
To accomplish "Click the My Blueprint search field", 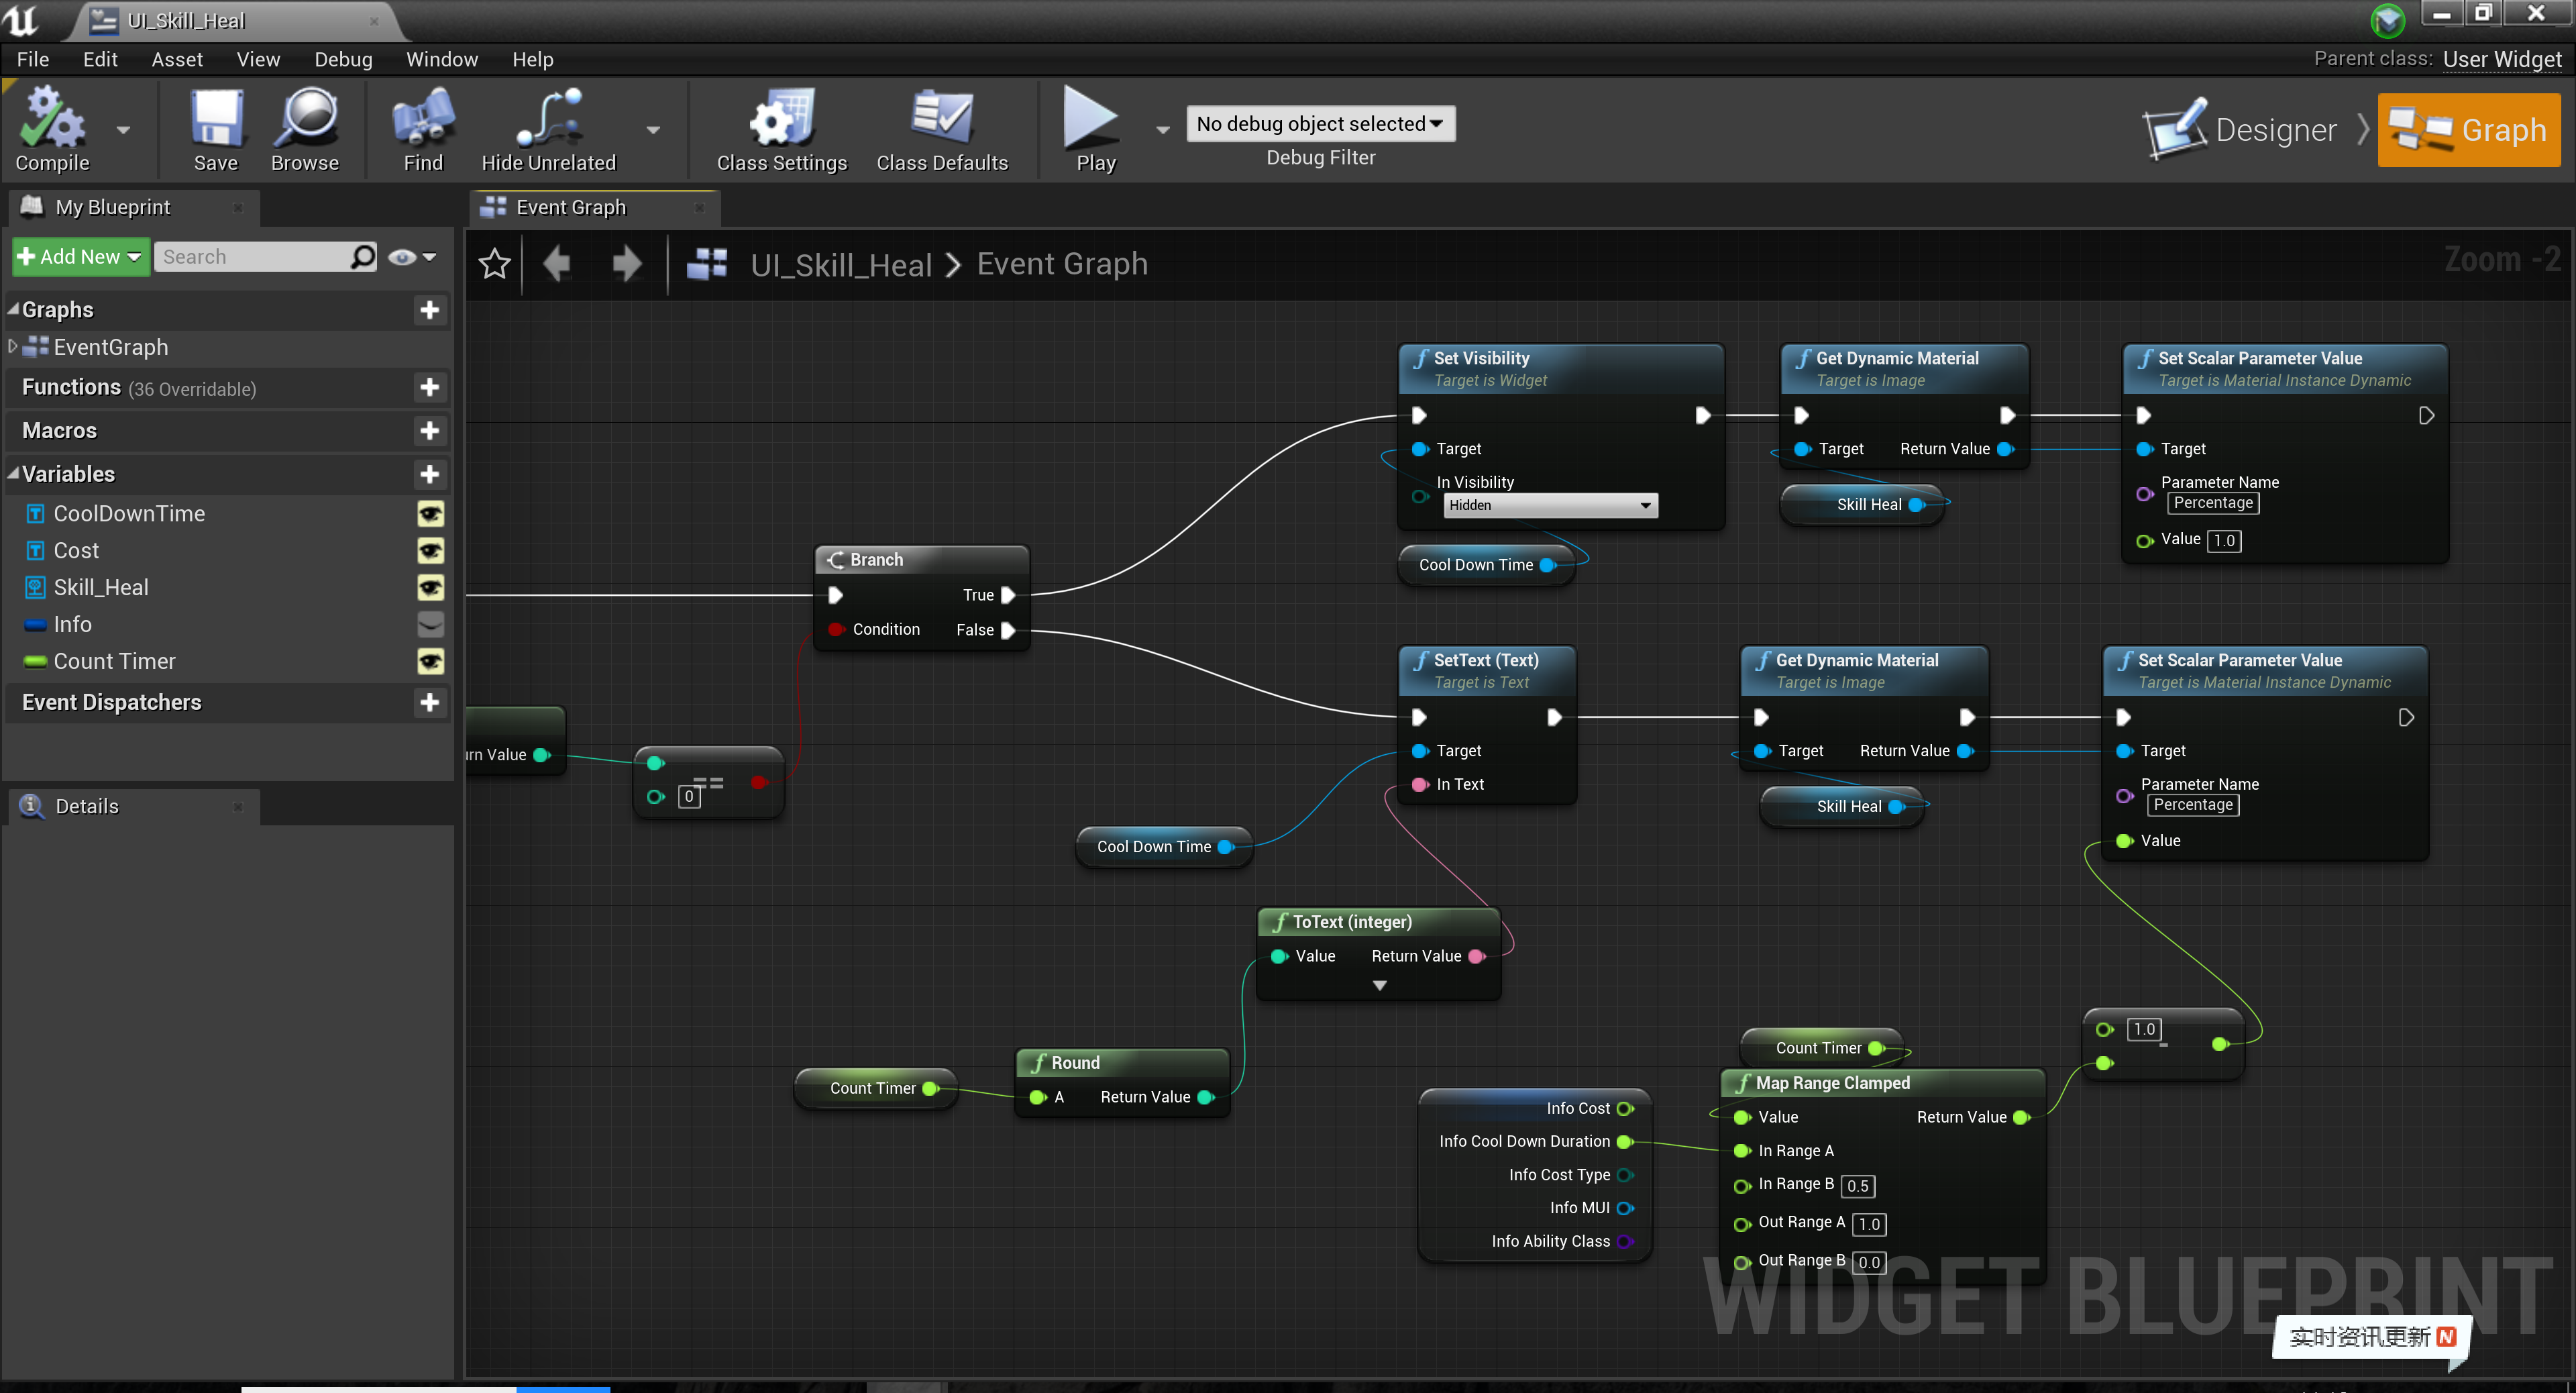I will pyautogui.click(x=260, y=256).
